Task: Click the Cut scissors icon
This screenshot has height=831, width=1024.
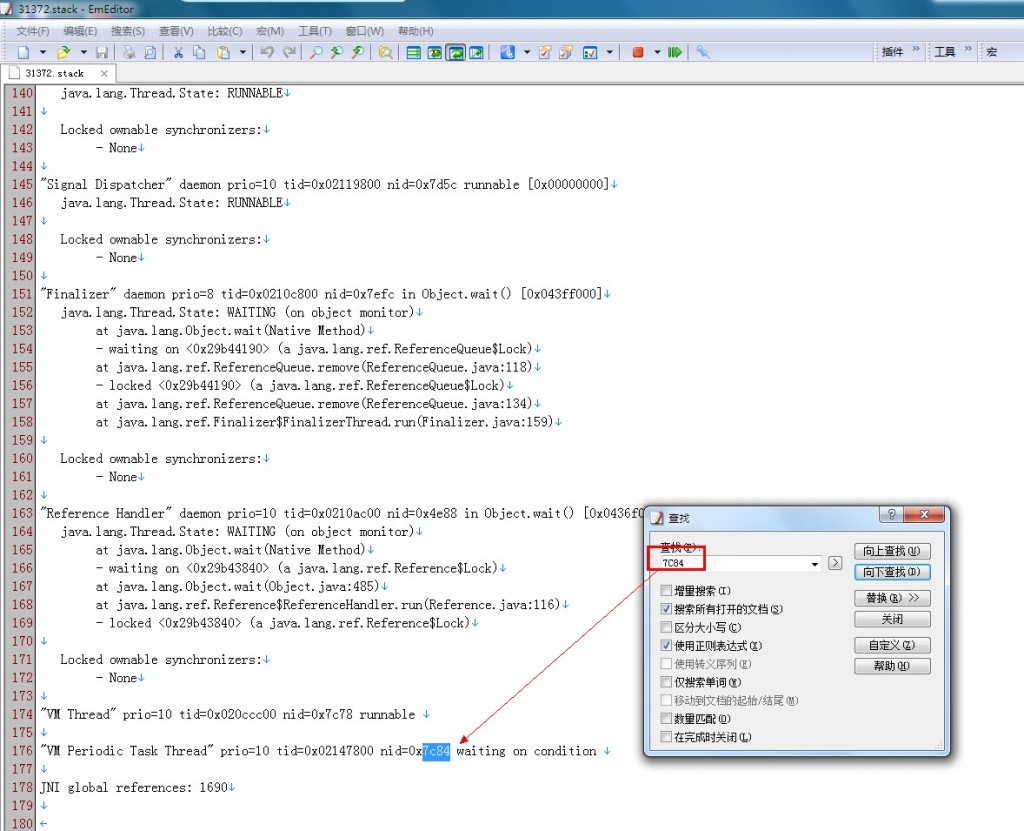Action: point(178,52)
